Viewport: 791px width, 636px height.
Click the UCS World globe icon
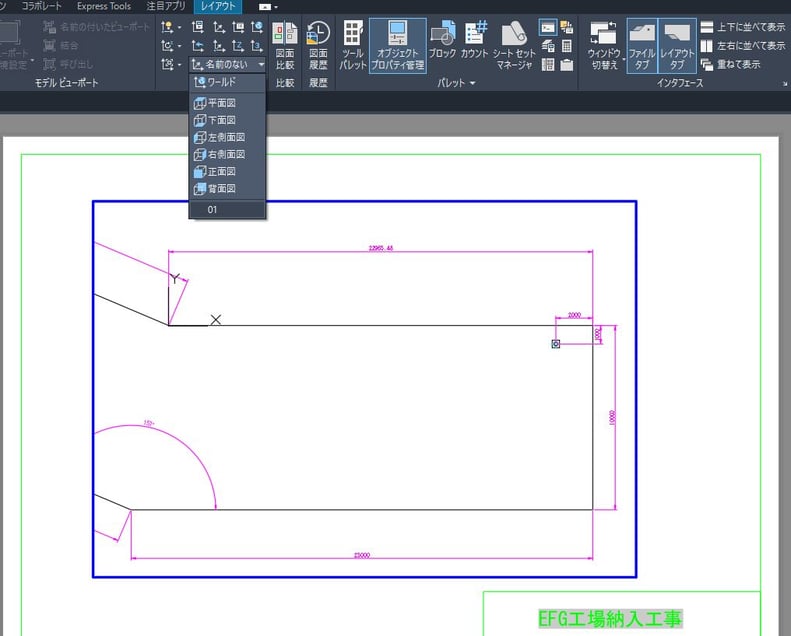257,27
